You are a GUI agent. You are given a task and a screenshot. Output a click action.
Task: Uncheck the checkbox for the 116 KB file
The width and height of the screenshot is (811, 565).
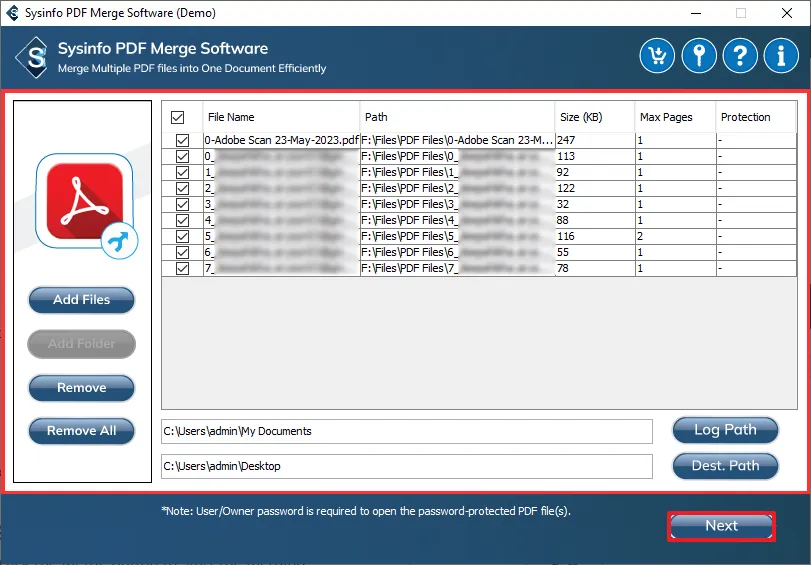182,236
